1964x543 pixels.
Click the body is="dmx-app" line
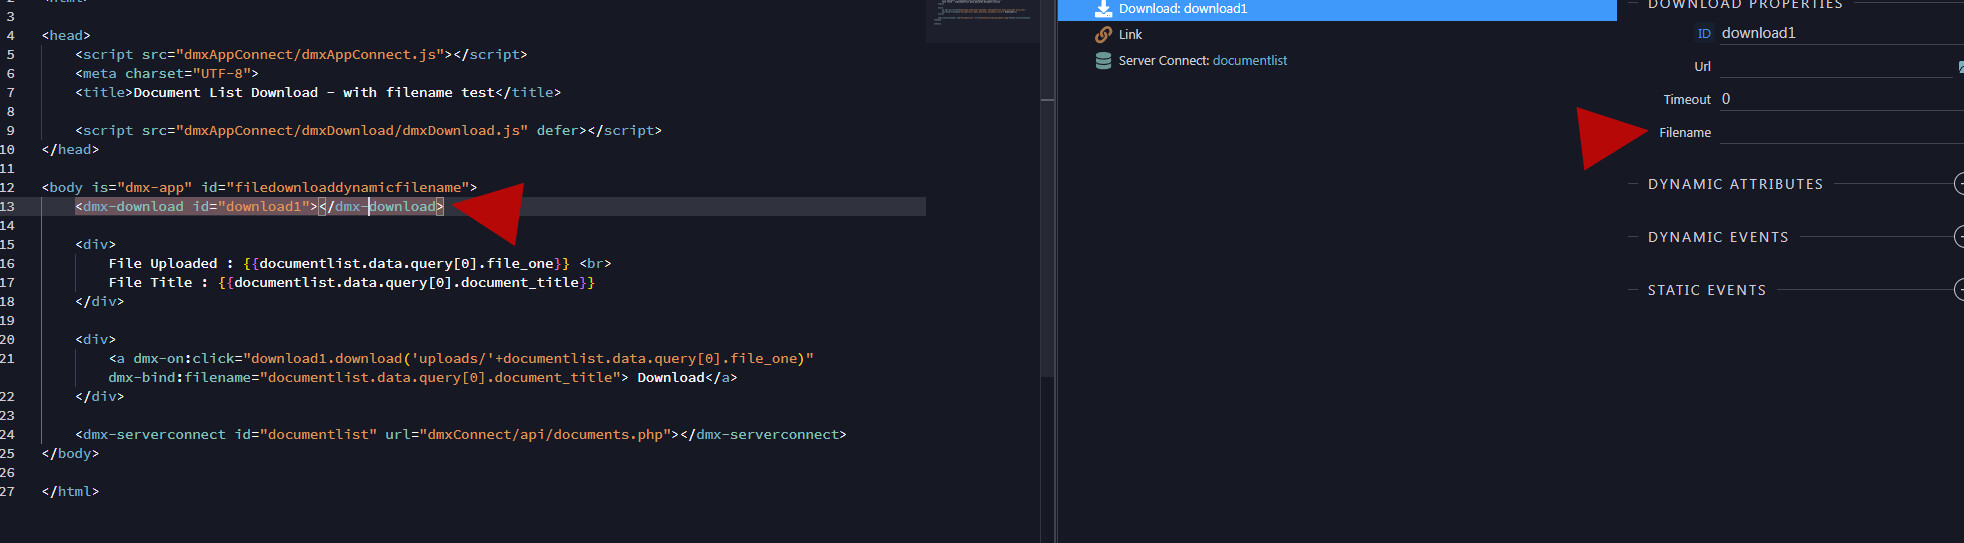pos(259,187)
